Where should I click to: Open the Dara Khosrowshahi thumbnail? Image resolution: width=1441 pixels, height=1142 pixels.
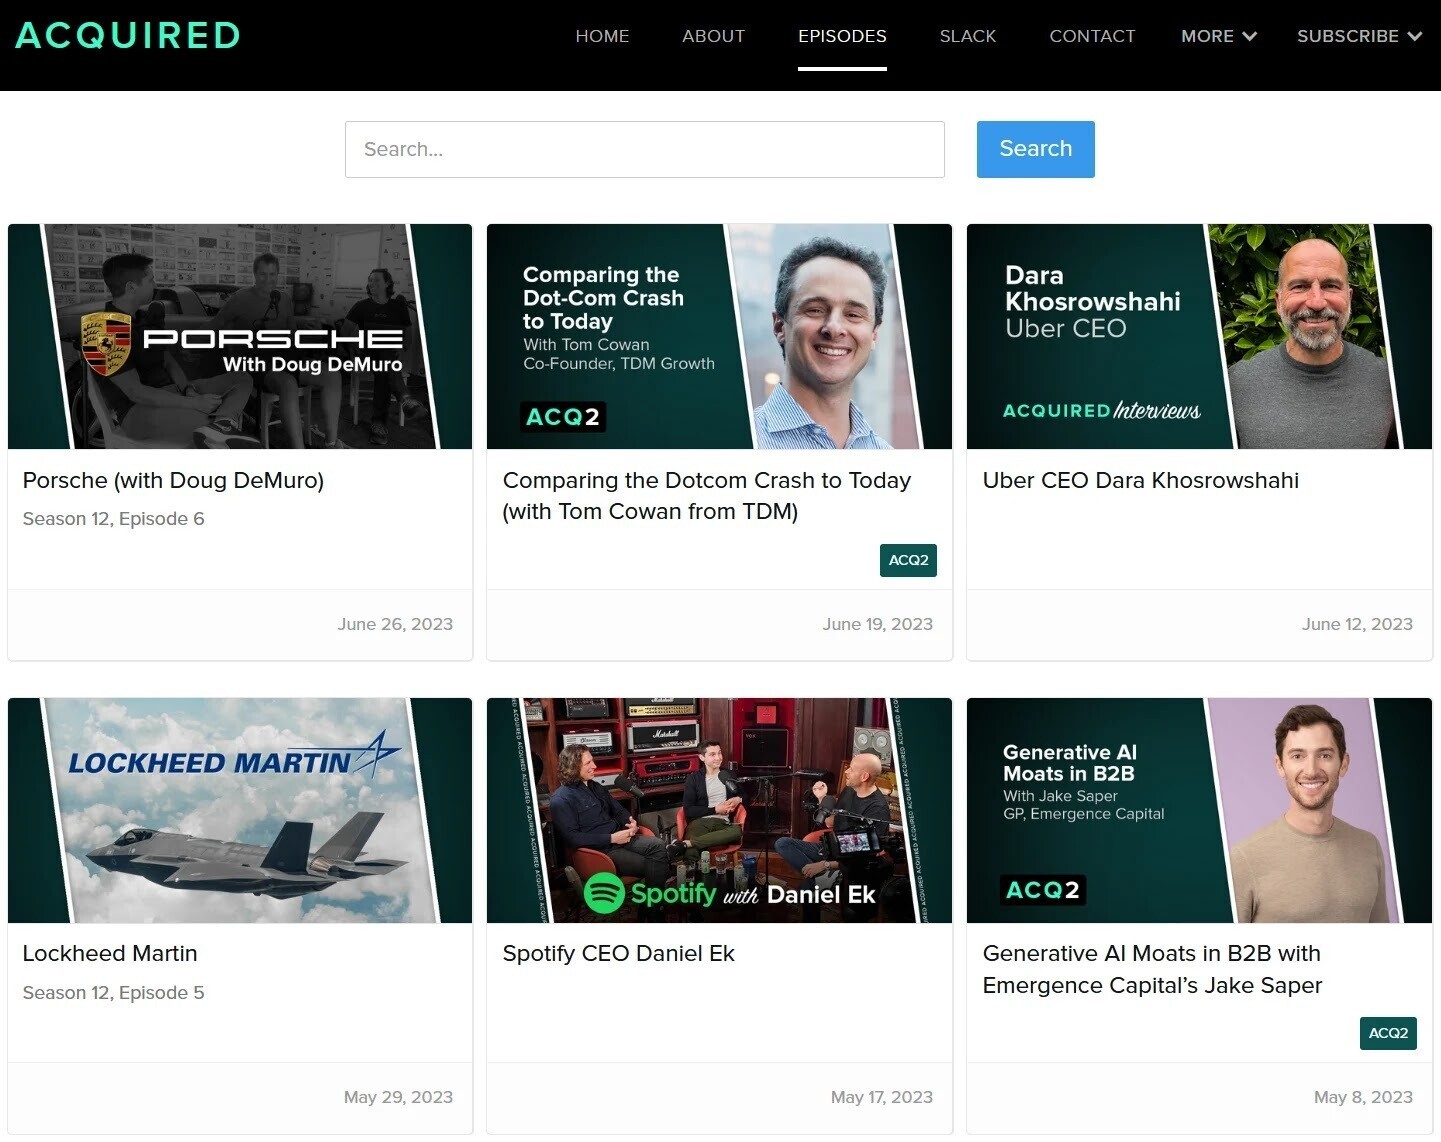(x=1199, y=336)
